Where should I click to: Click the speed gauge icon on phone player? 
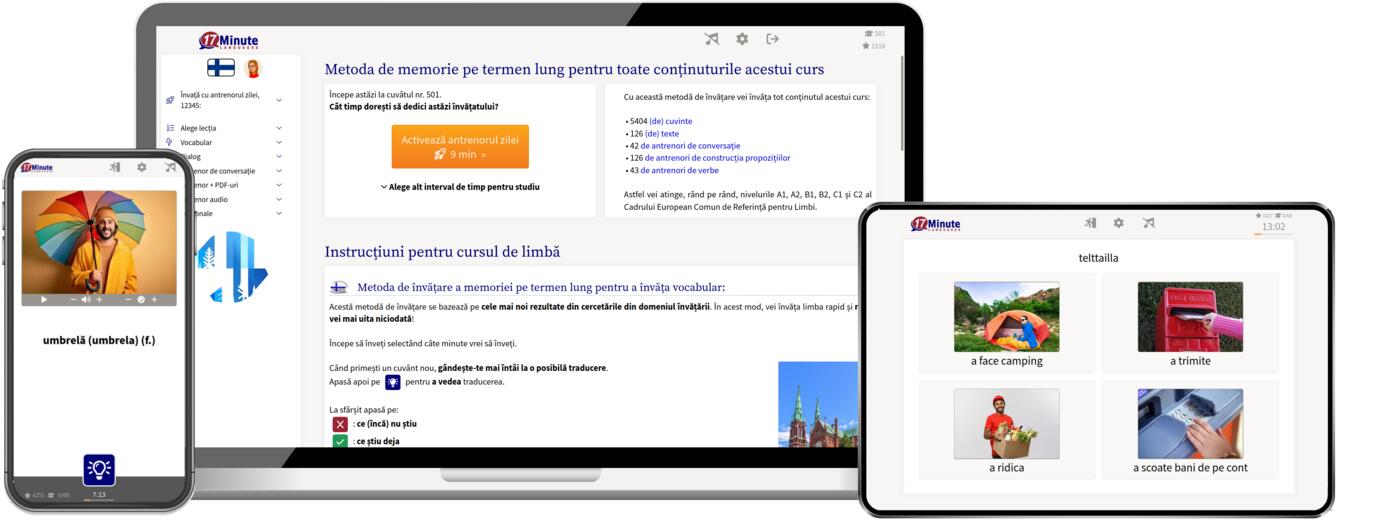click(141, 299)
